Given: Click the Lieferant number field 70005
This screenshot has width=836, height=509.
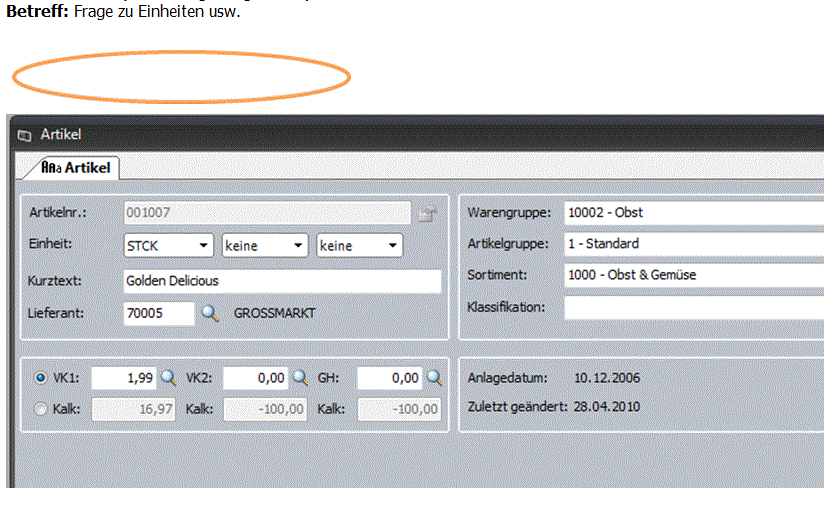Looking at the screenshot, I should point(158,313).
